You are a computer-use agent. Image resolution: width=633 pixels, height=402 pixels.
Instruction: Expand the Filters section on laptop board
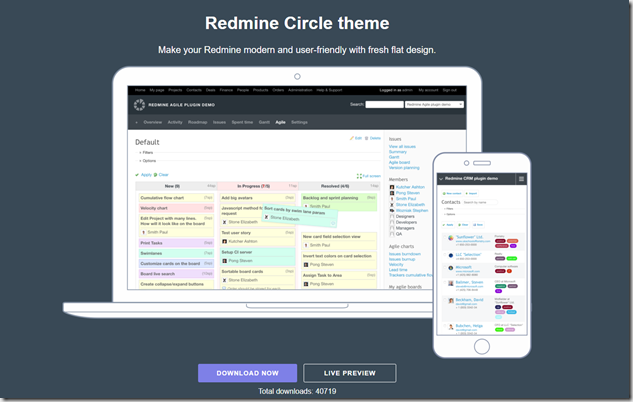[x=146, y=153]
